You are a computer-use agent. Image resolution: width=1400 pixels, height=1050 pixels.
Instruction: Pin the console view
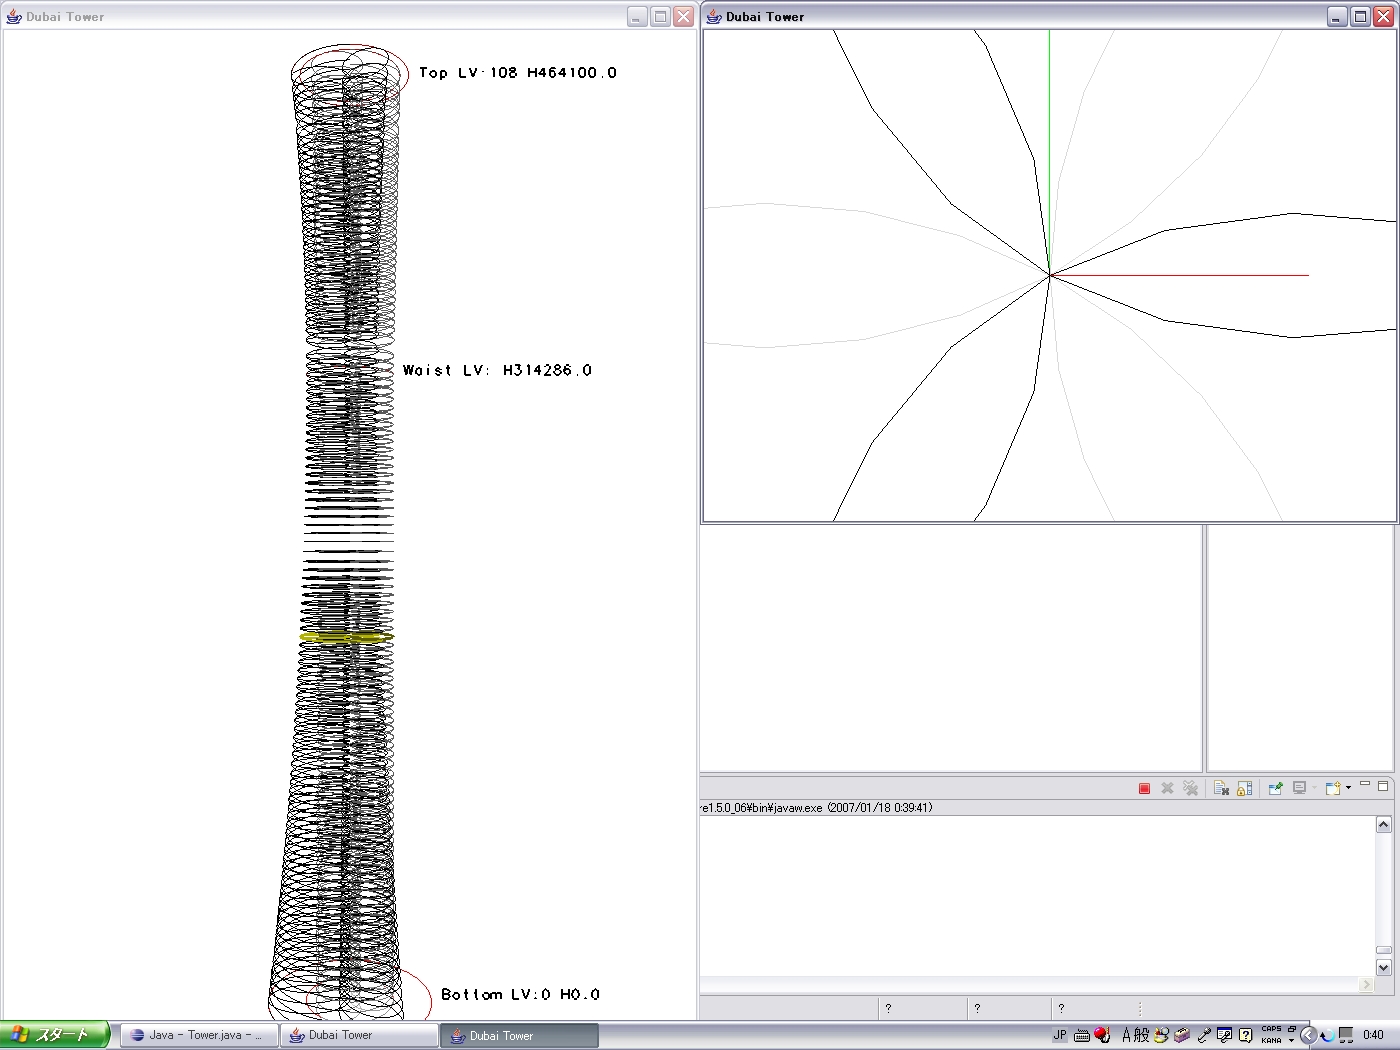click(1275, 788)
